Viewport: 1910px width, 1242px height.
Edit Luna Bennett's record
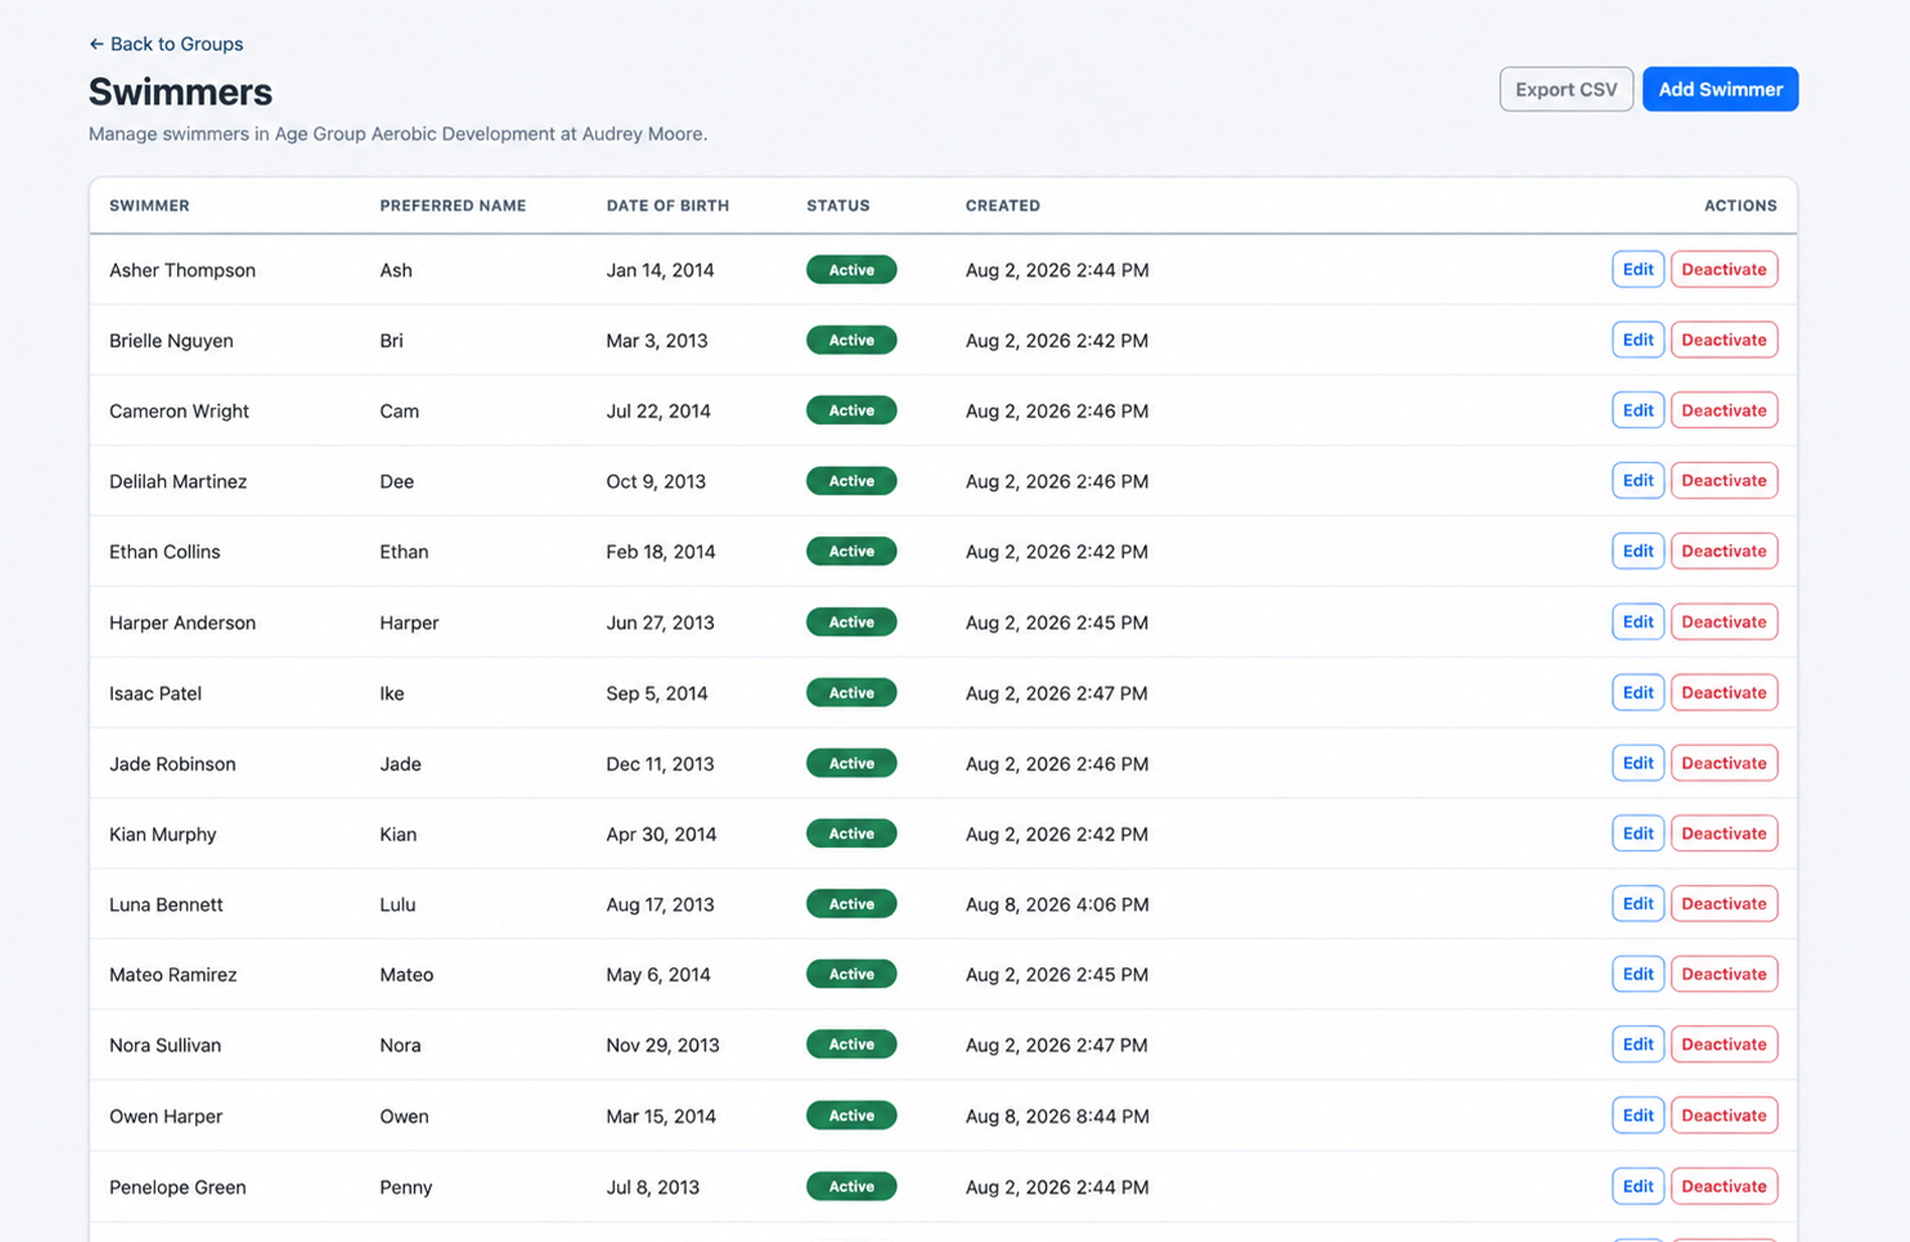[x=1638, y=904]
